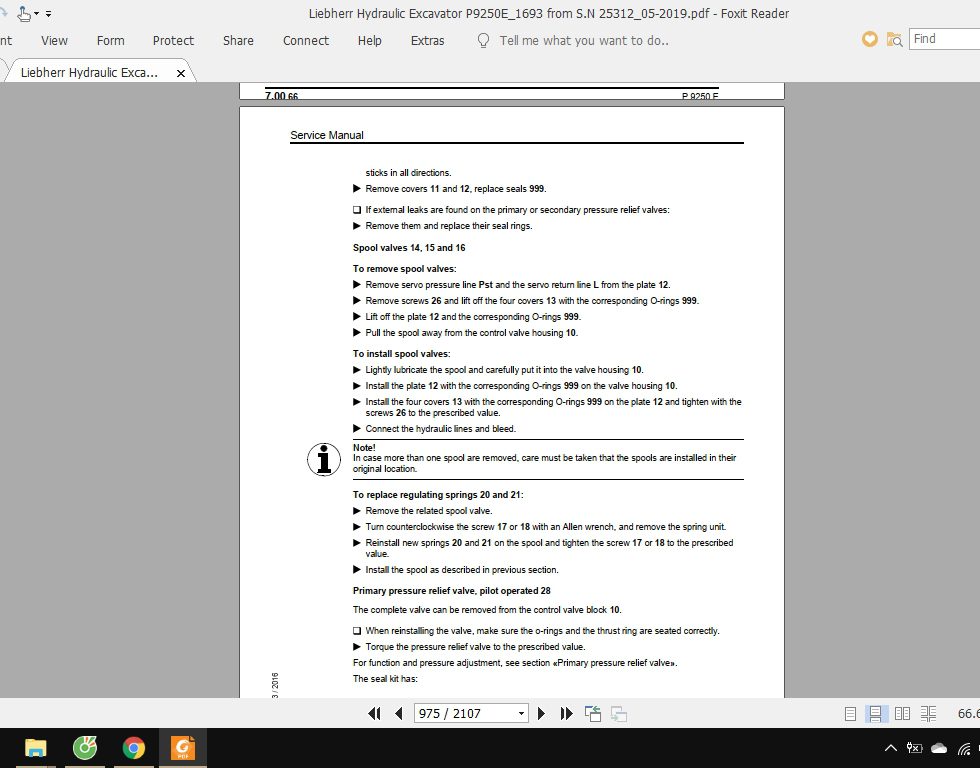This screenshot has width=980, height=768.
Task: Switch to facing pages view
Action: pyautogui.click(x=902, y=714)
